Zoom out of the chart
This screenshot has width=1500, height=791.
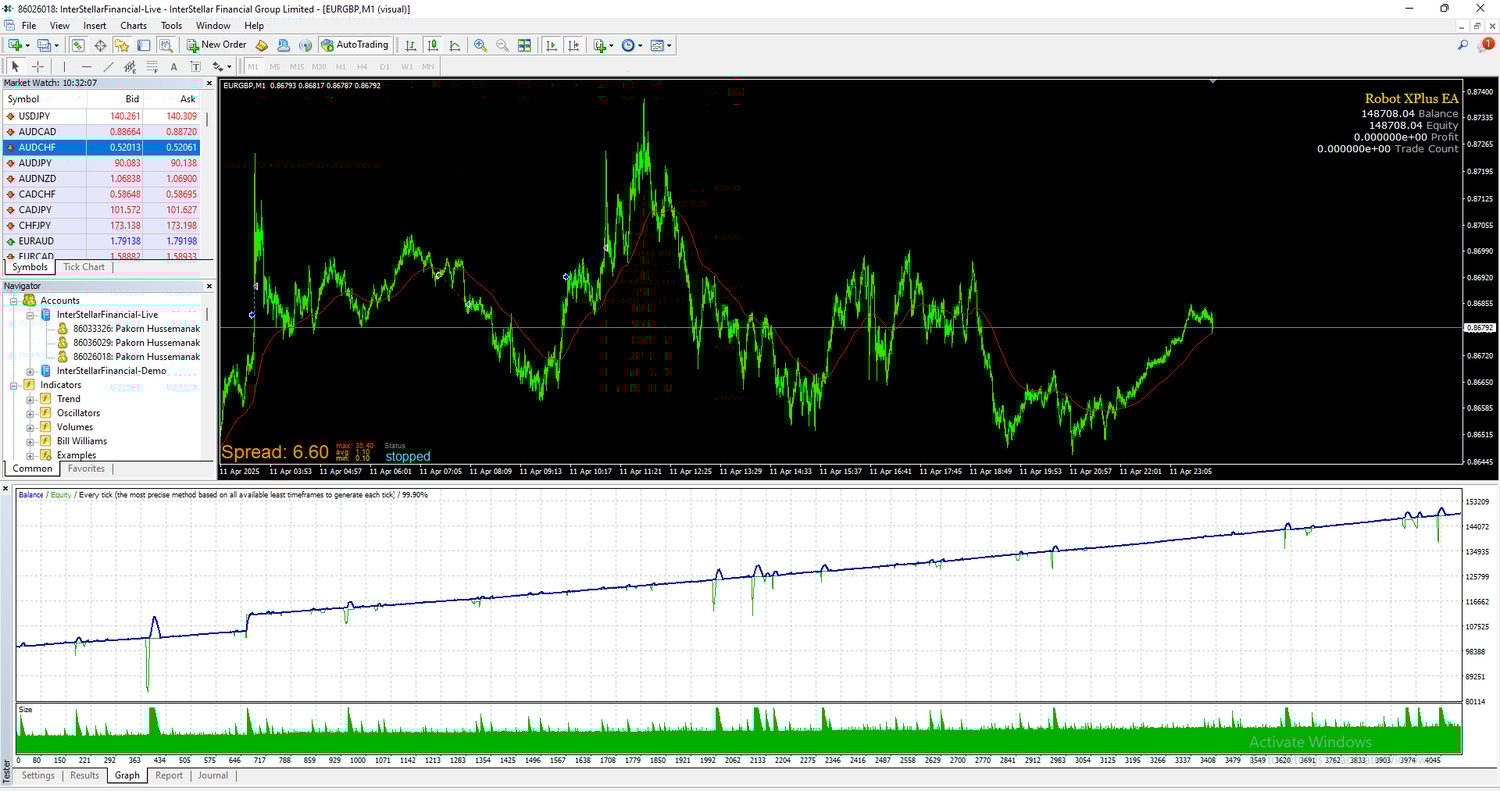[502, 45]
